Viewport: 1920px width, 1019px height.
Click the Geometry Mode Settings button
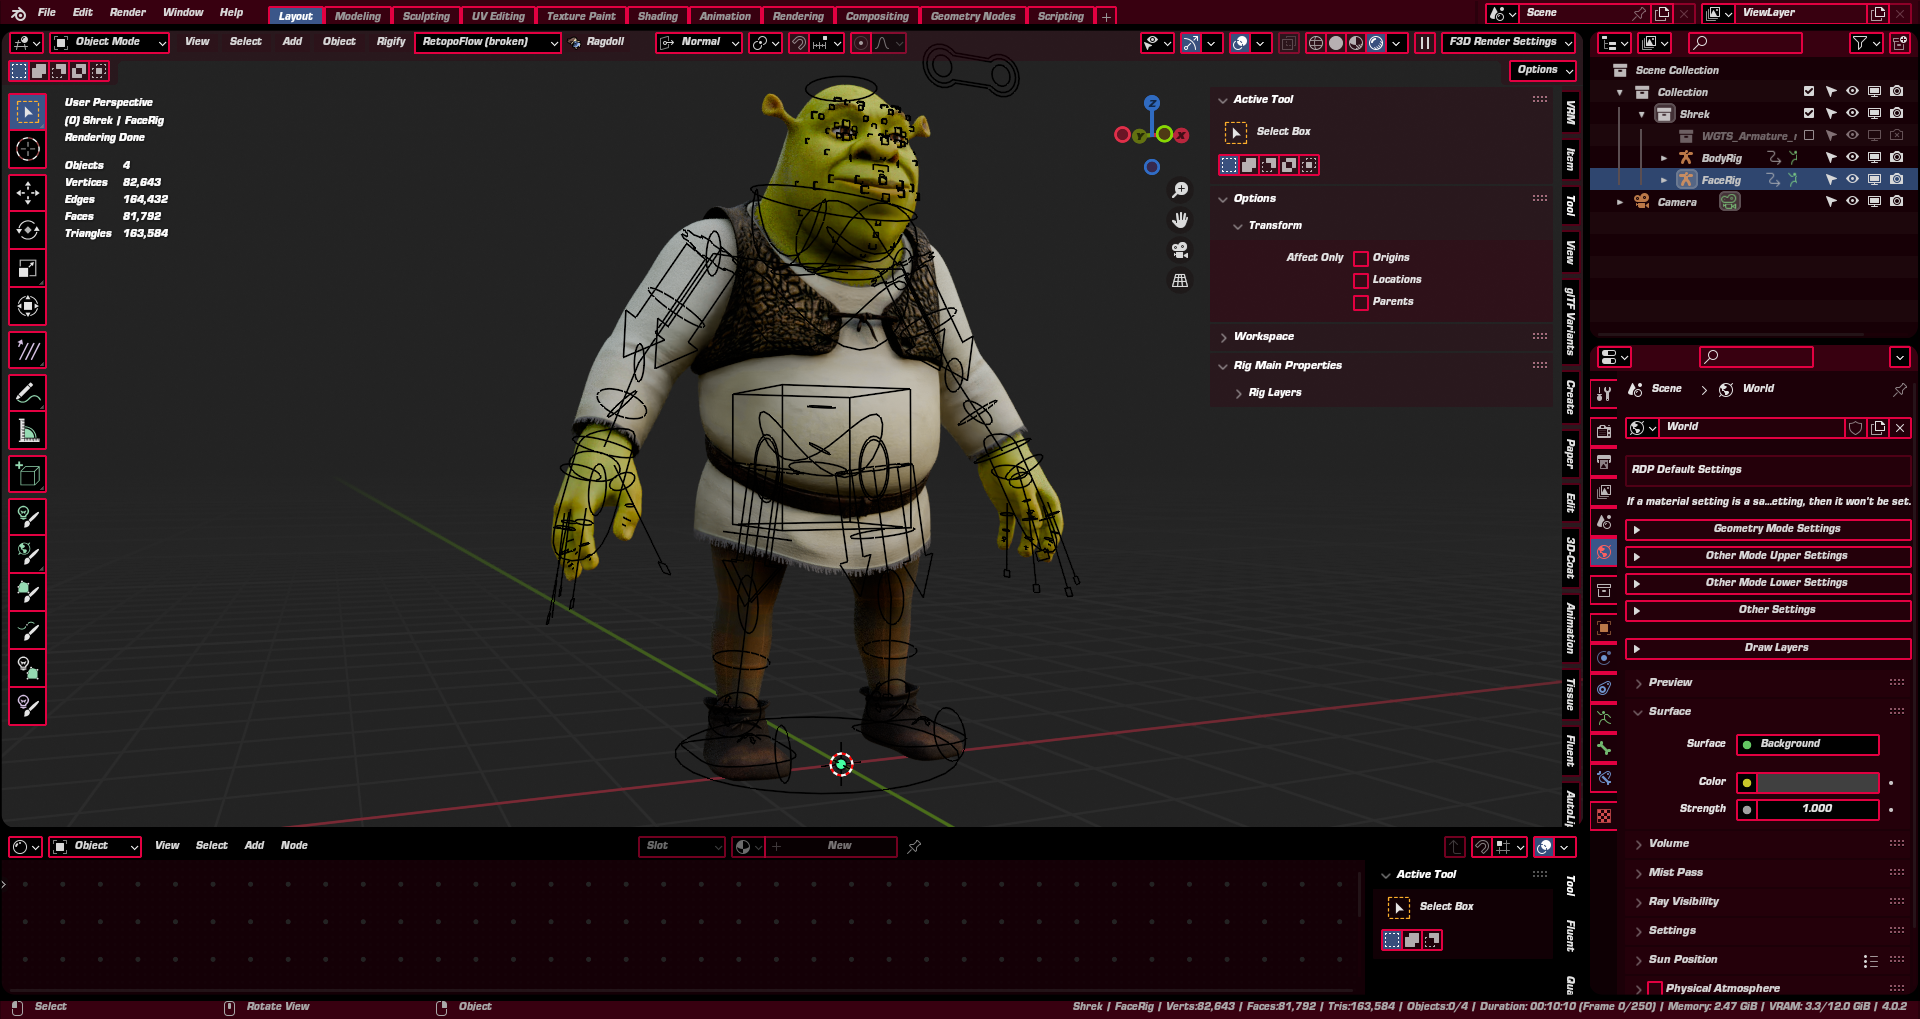tap(1768, 529)
